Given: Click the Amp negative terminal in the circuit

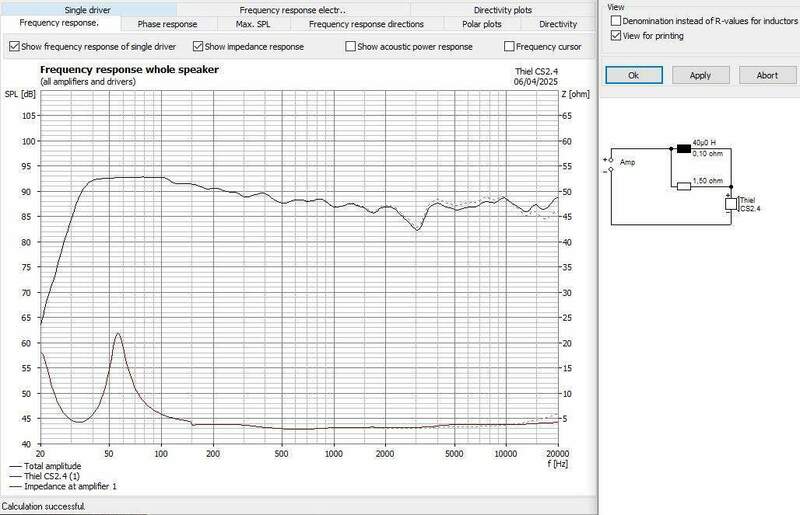Looking at the screenshot, I should (x=611, y=170).
